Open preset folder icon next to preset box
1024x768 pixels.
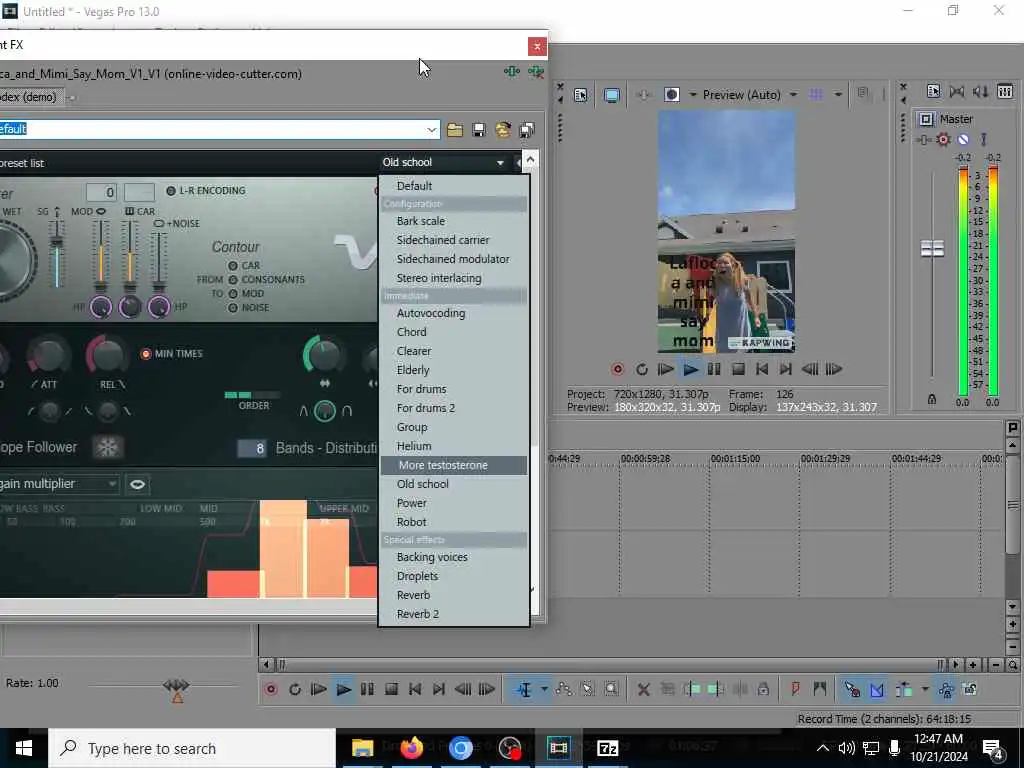(x=455, y=129)
